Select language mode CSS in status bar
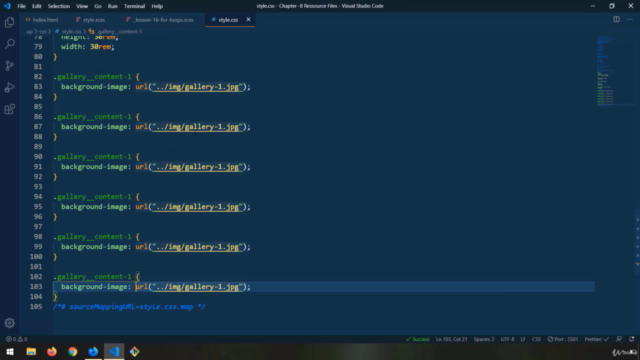The width and height of the screenshot is (640, 360). pos(536,339)
